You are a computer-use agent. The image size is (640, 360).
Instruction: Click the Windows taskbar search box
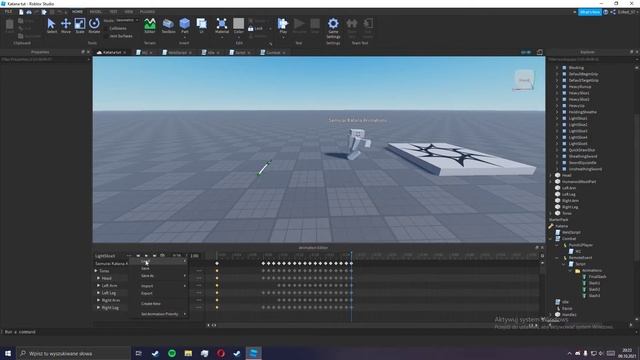click(x=73, y=353)
